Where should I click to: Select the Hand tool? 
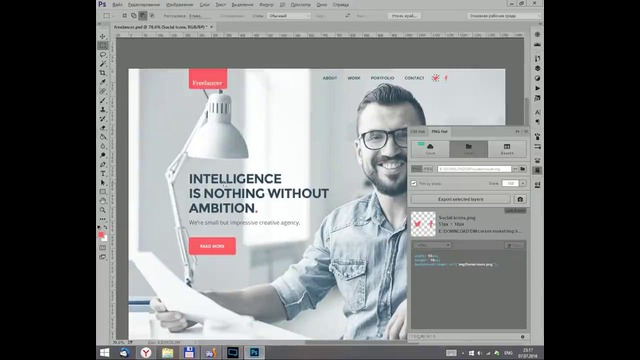coord(103,201)
